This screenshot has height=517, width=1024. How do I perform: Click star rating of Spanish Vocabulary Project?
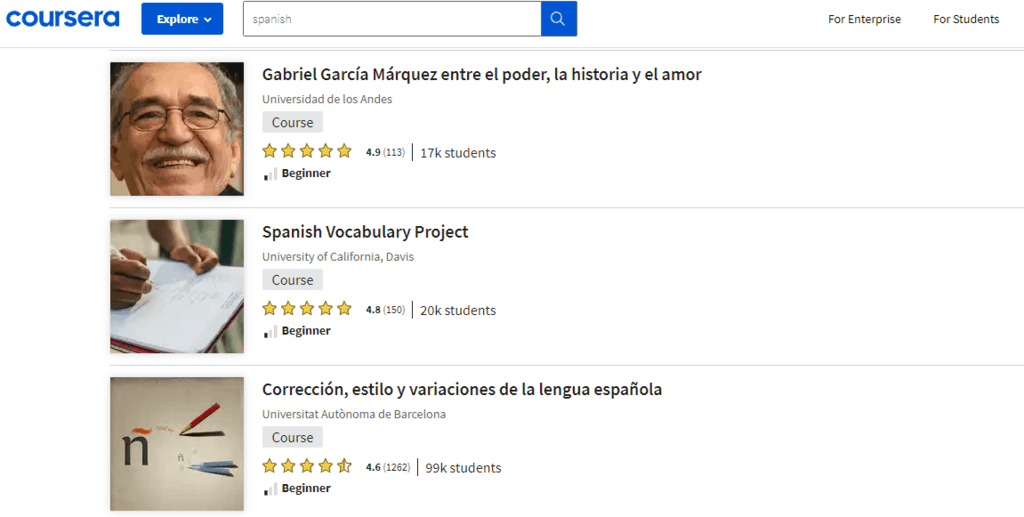(x=307, y=310)
